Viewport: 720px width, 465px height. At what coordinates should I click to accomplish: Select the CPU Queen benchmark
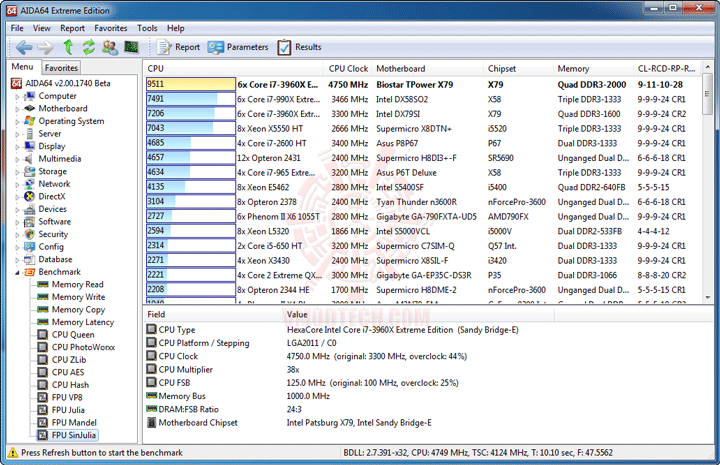73,335
